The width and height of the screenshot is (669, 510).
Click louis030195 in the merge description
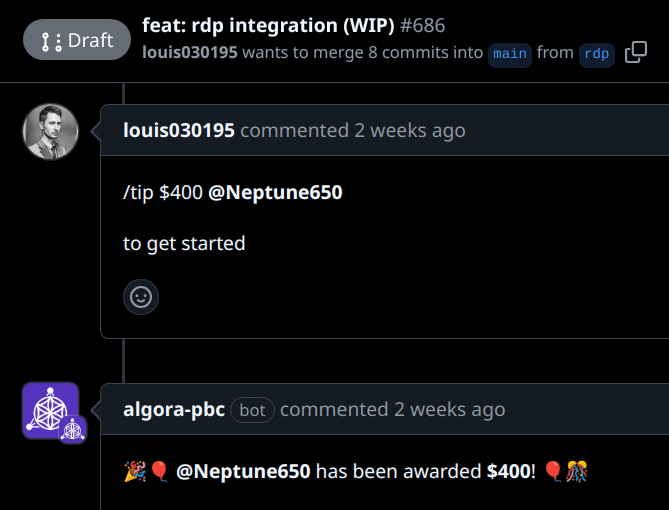189,52
